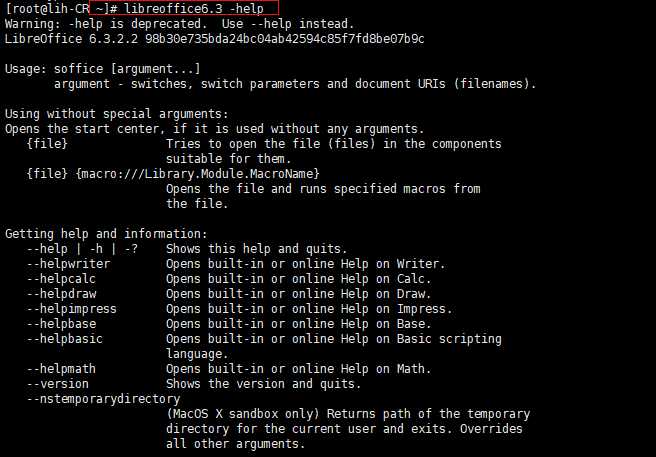Select the '--help | -h | -?' option
Viewport: 656px width, 457px height.
82,249
